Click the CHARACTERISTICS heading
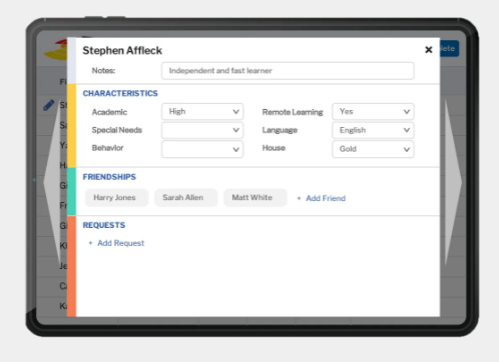Image resolution: width=499 pixels, height=362 pixels. [x=120, y=93]
